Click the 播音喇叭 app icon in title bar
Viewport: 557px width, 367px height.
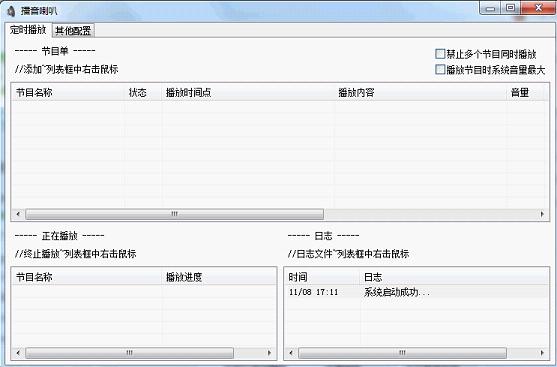11,11
